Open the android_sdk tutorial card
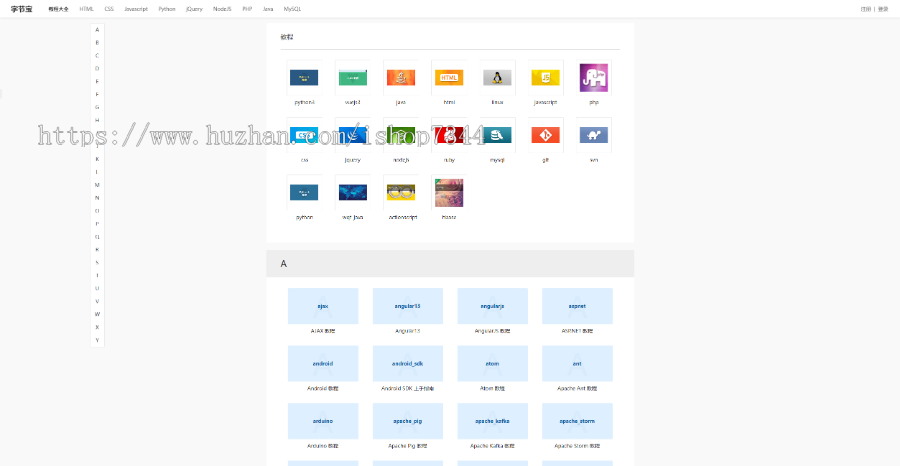This screenshot has height=466, width=900. pos(408,363)
